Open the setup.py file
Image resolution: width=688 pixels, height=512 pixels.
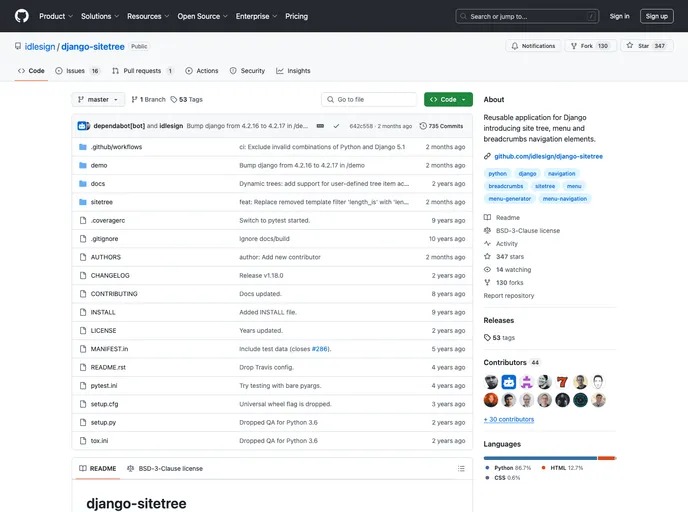tap(104, 422)
